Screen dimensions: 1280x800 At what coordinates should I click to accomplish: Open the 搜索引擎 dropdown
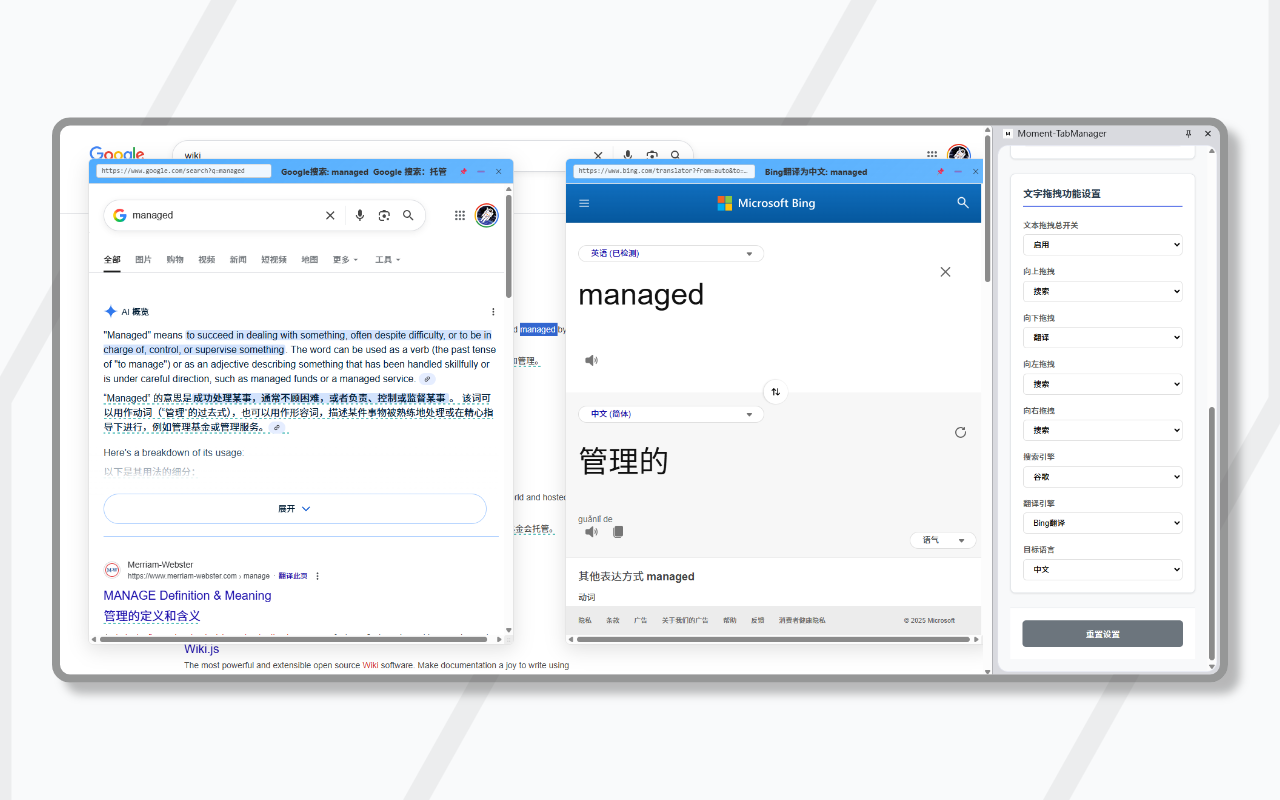(1102, 477)
